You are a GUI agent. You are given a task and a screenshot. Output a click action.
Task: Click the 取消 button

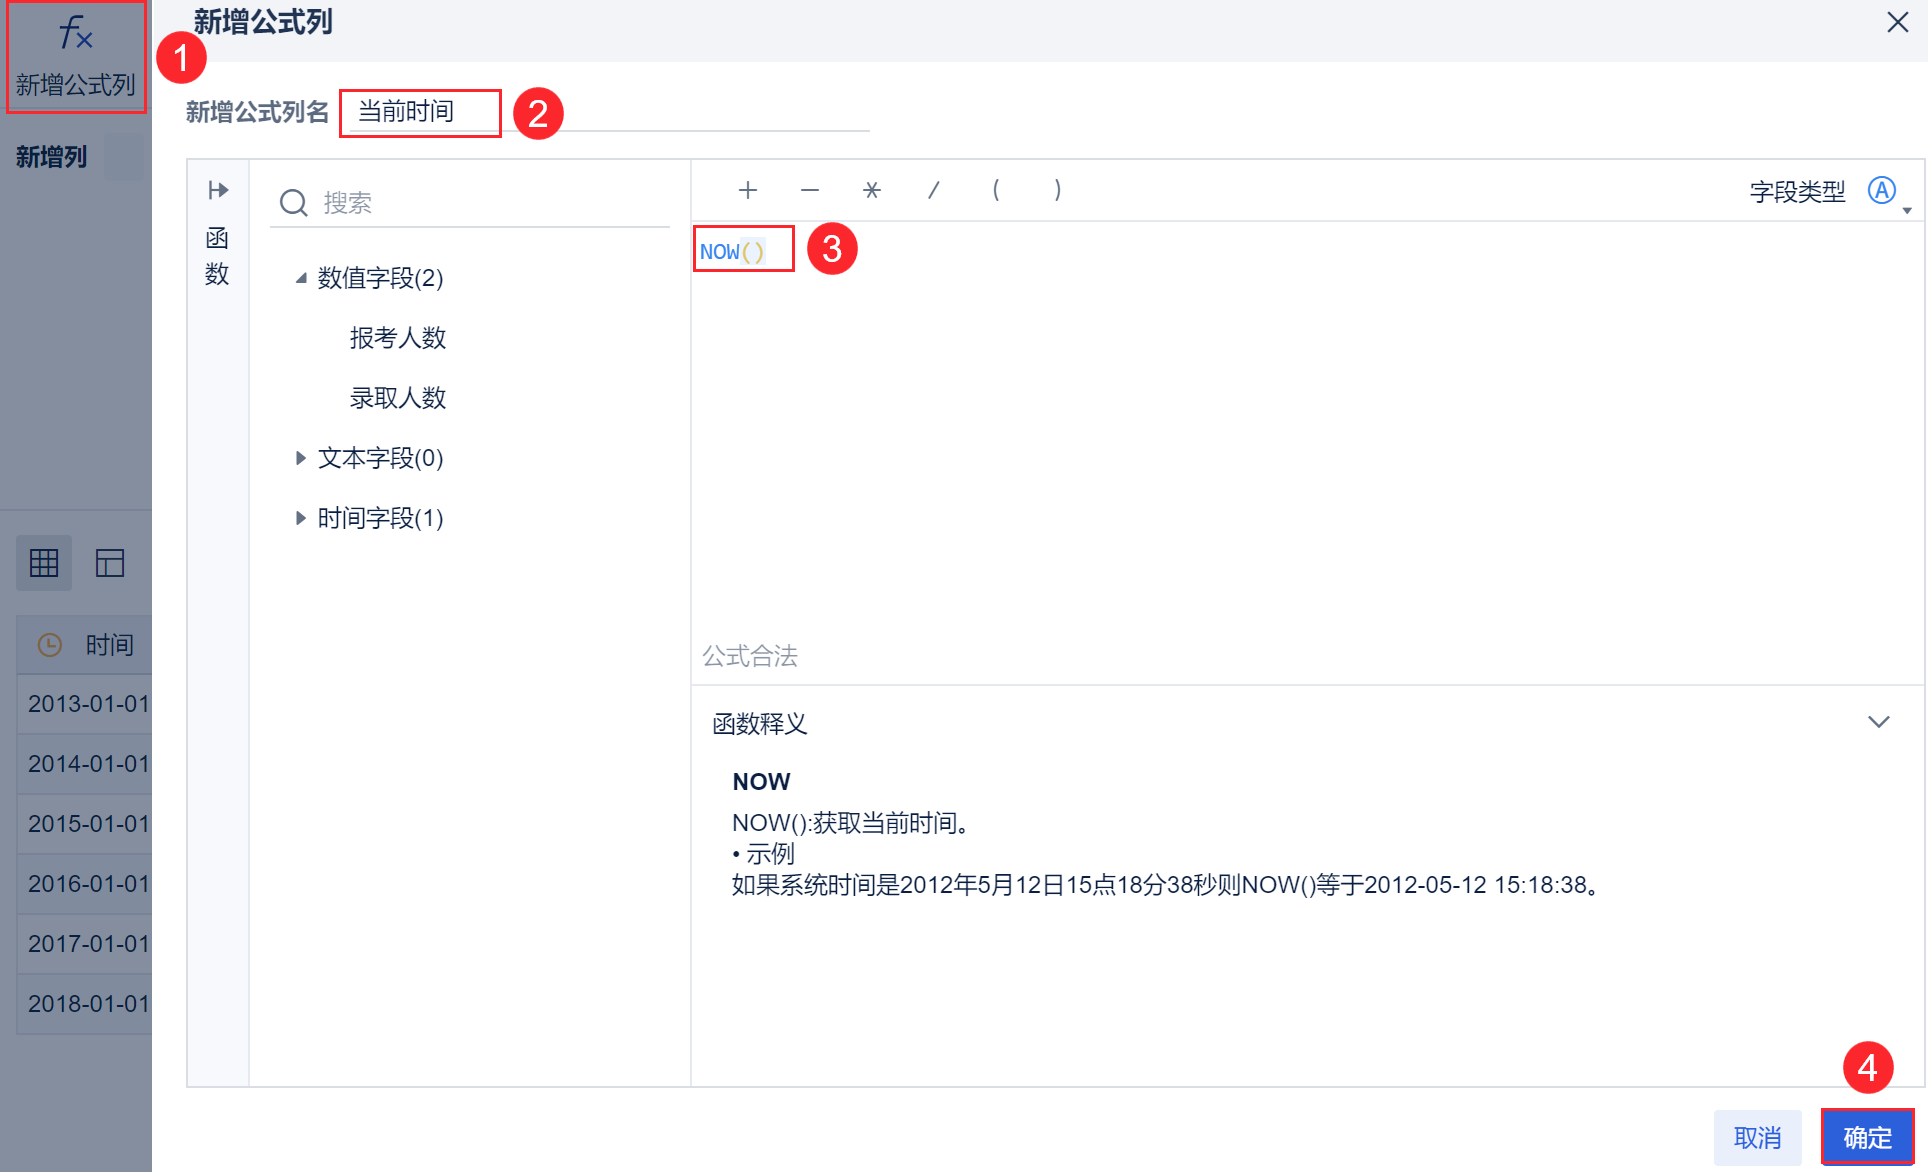tap(1758, 1138)
